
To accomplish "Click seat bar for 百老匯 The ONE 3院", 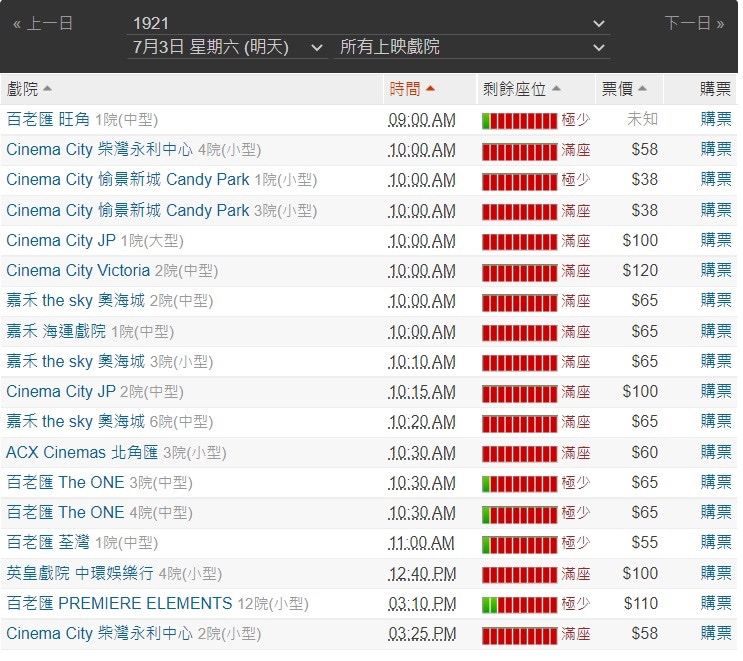I will (519, 483).
